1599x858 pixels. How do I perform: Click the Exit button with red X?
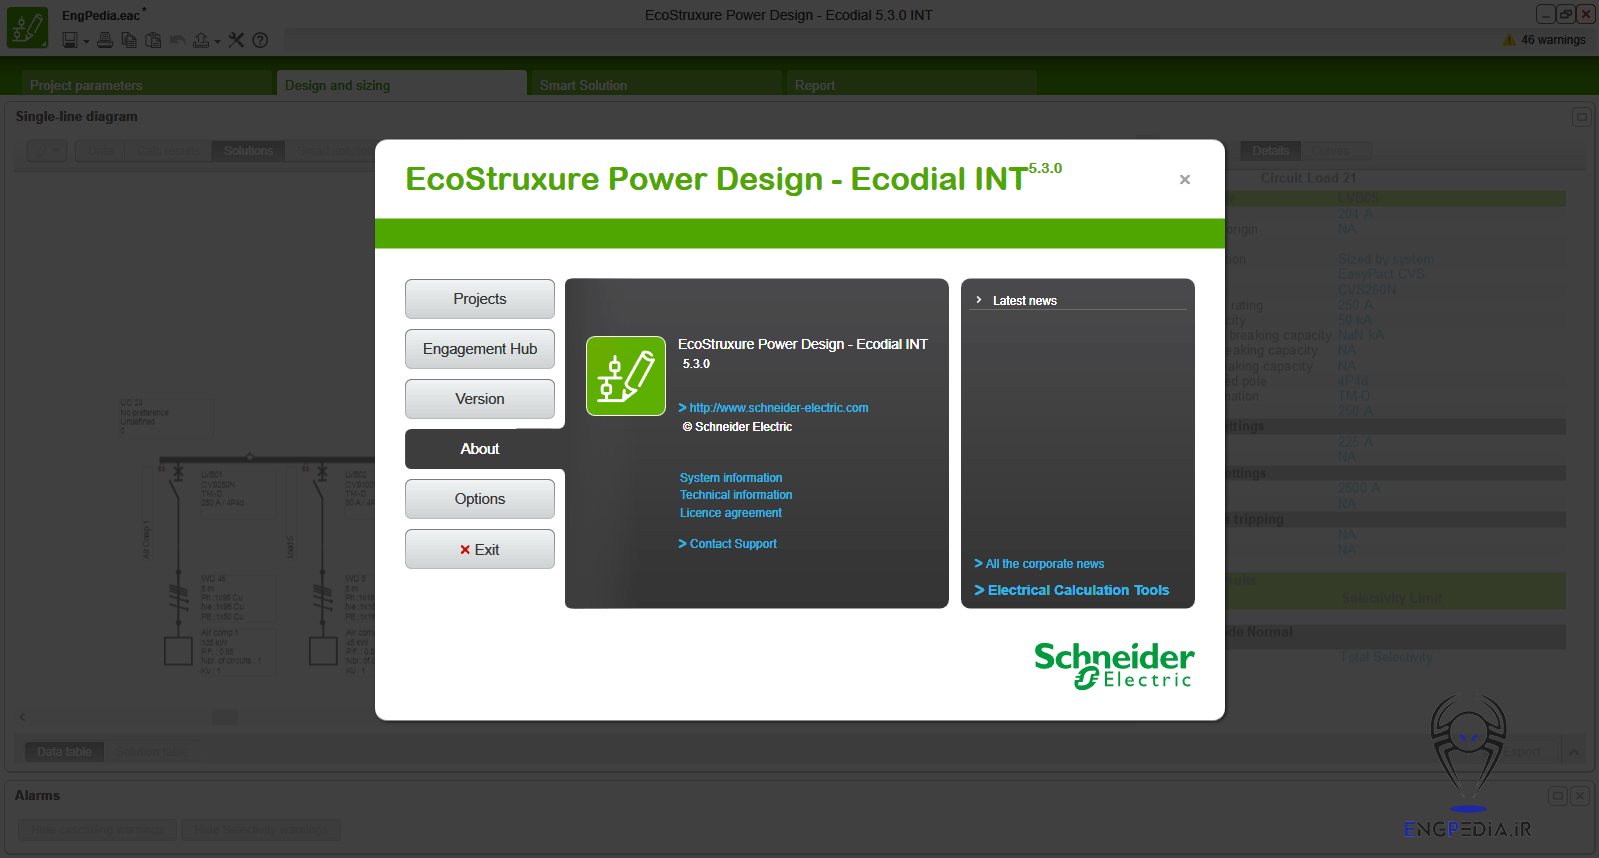tap(480, 549)
